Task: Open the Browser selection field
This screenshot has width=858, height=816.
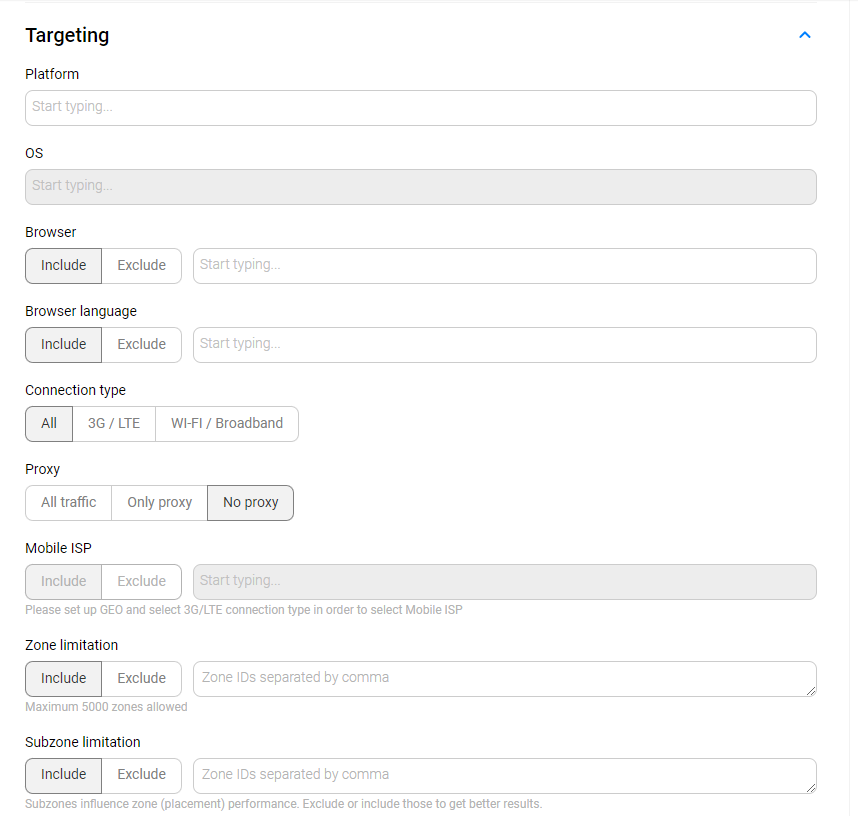Action: 504,266
